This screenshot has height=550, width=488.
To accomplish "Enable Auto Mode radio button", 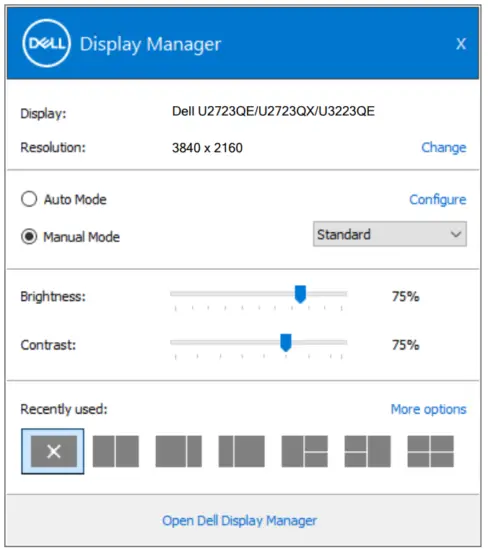I will pyautogui.click(x=29, y=199).
